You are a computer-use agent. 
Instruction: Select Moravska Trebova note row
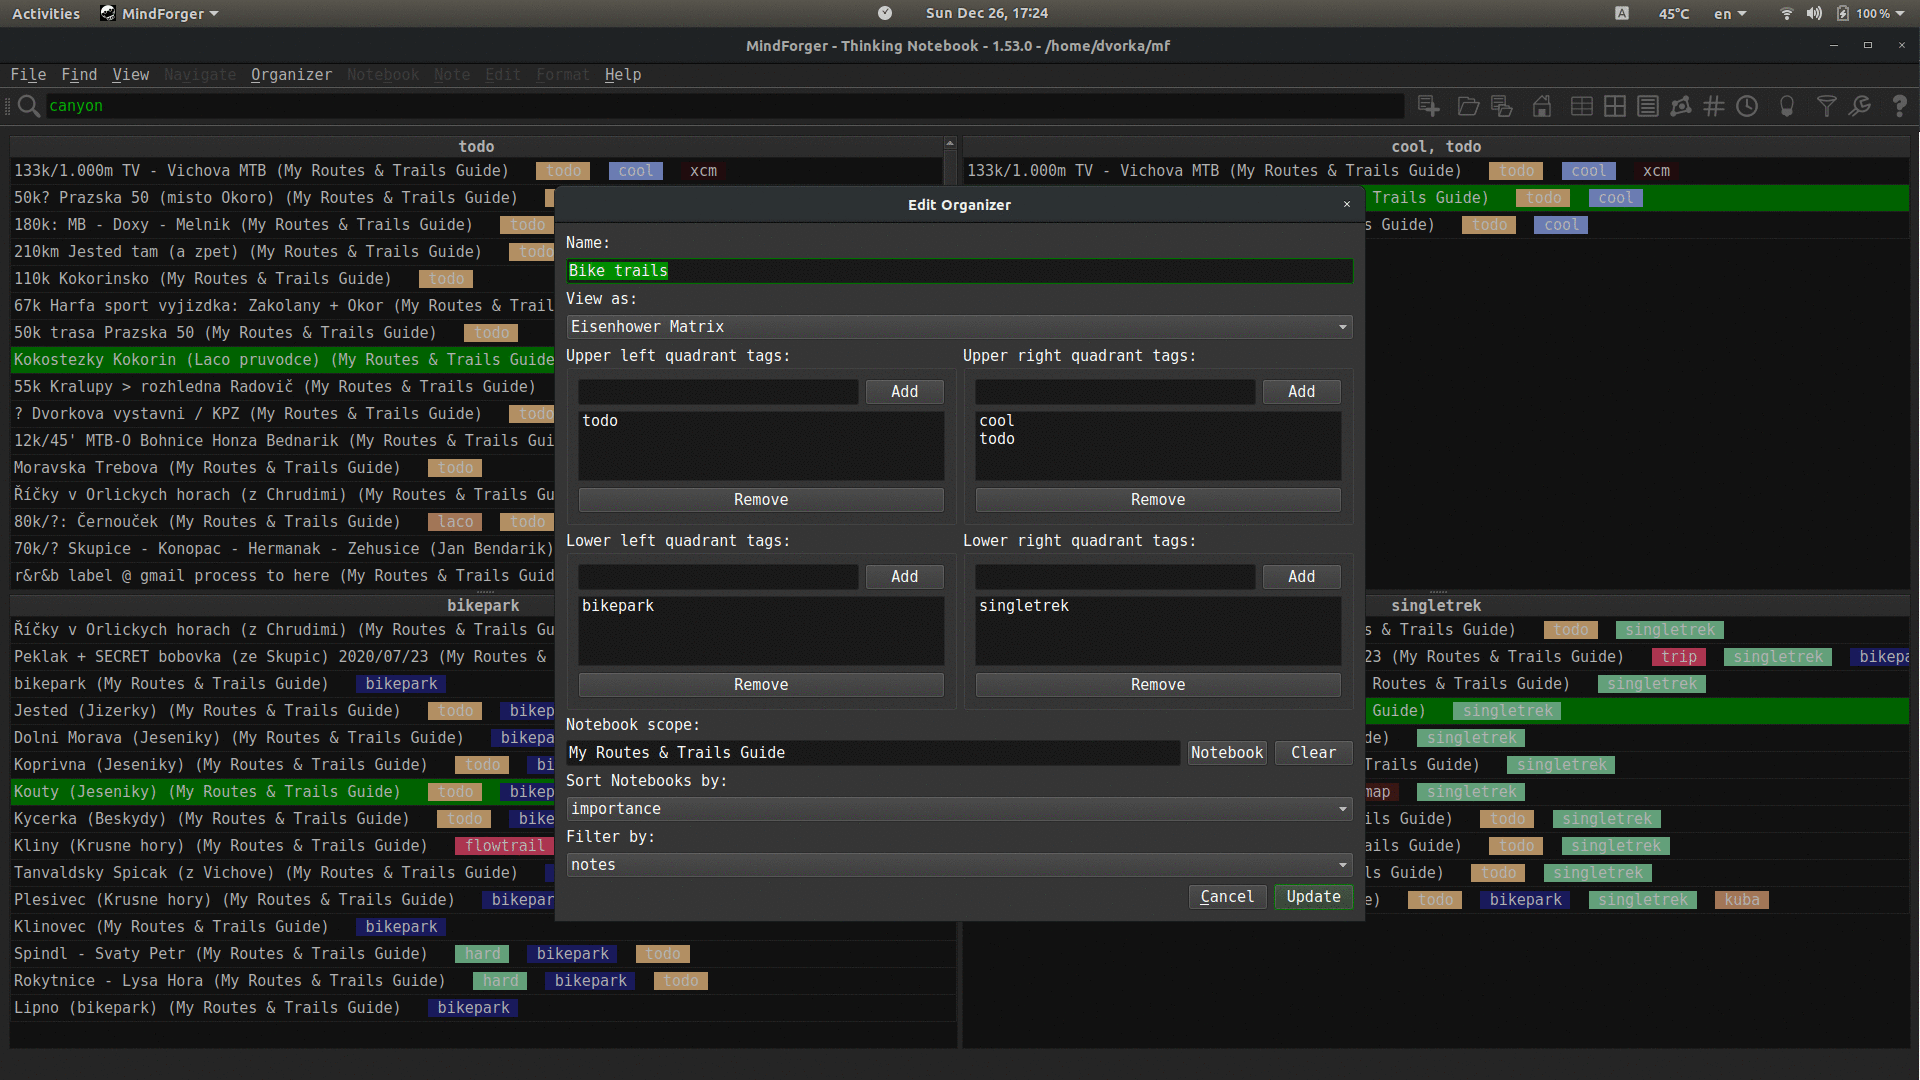(x=282, y=468)
